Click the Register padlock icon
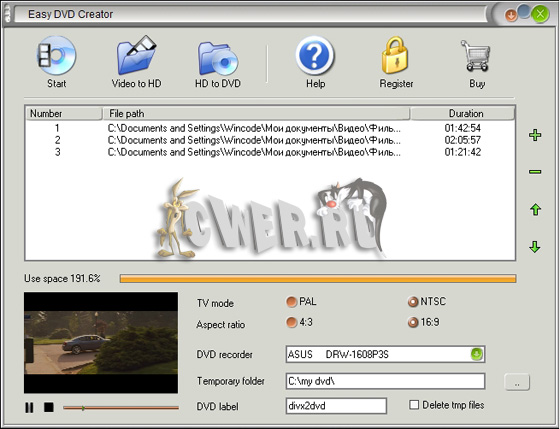The image size is (560, 429). pos(395,56)
